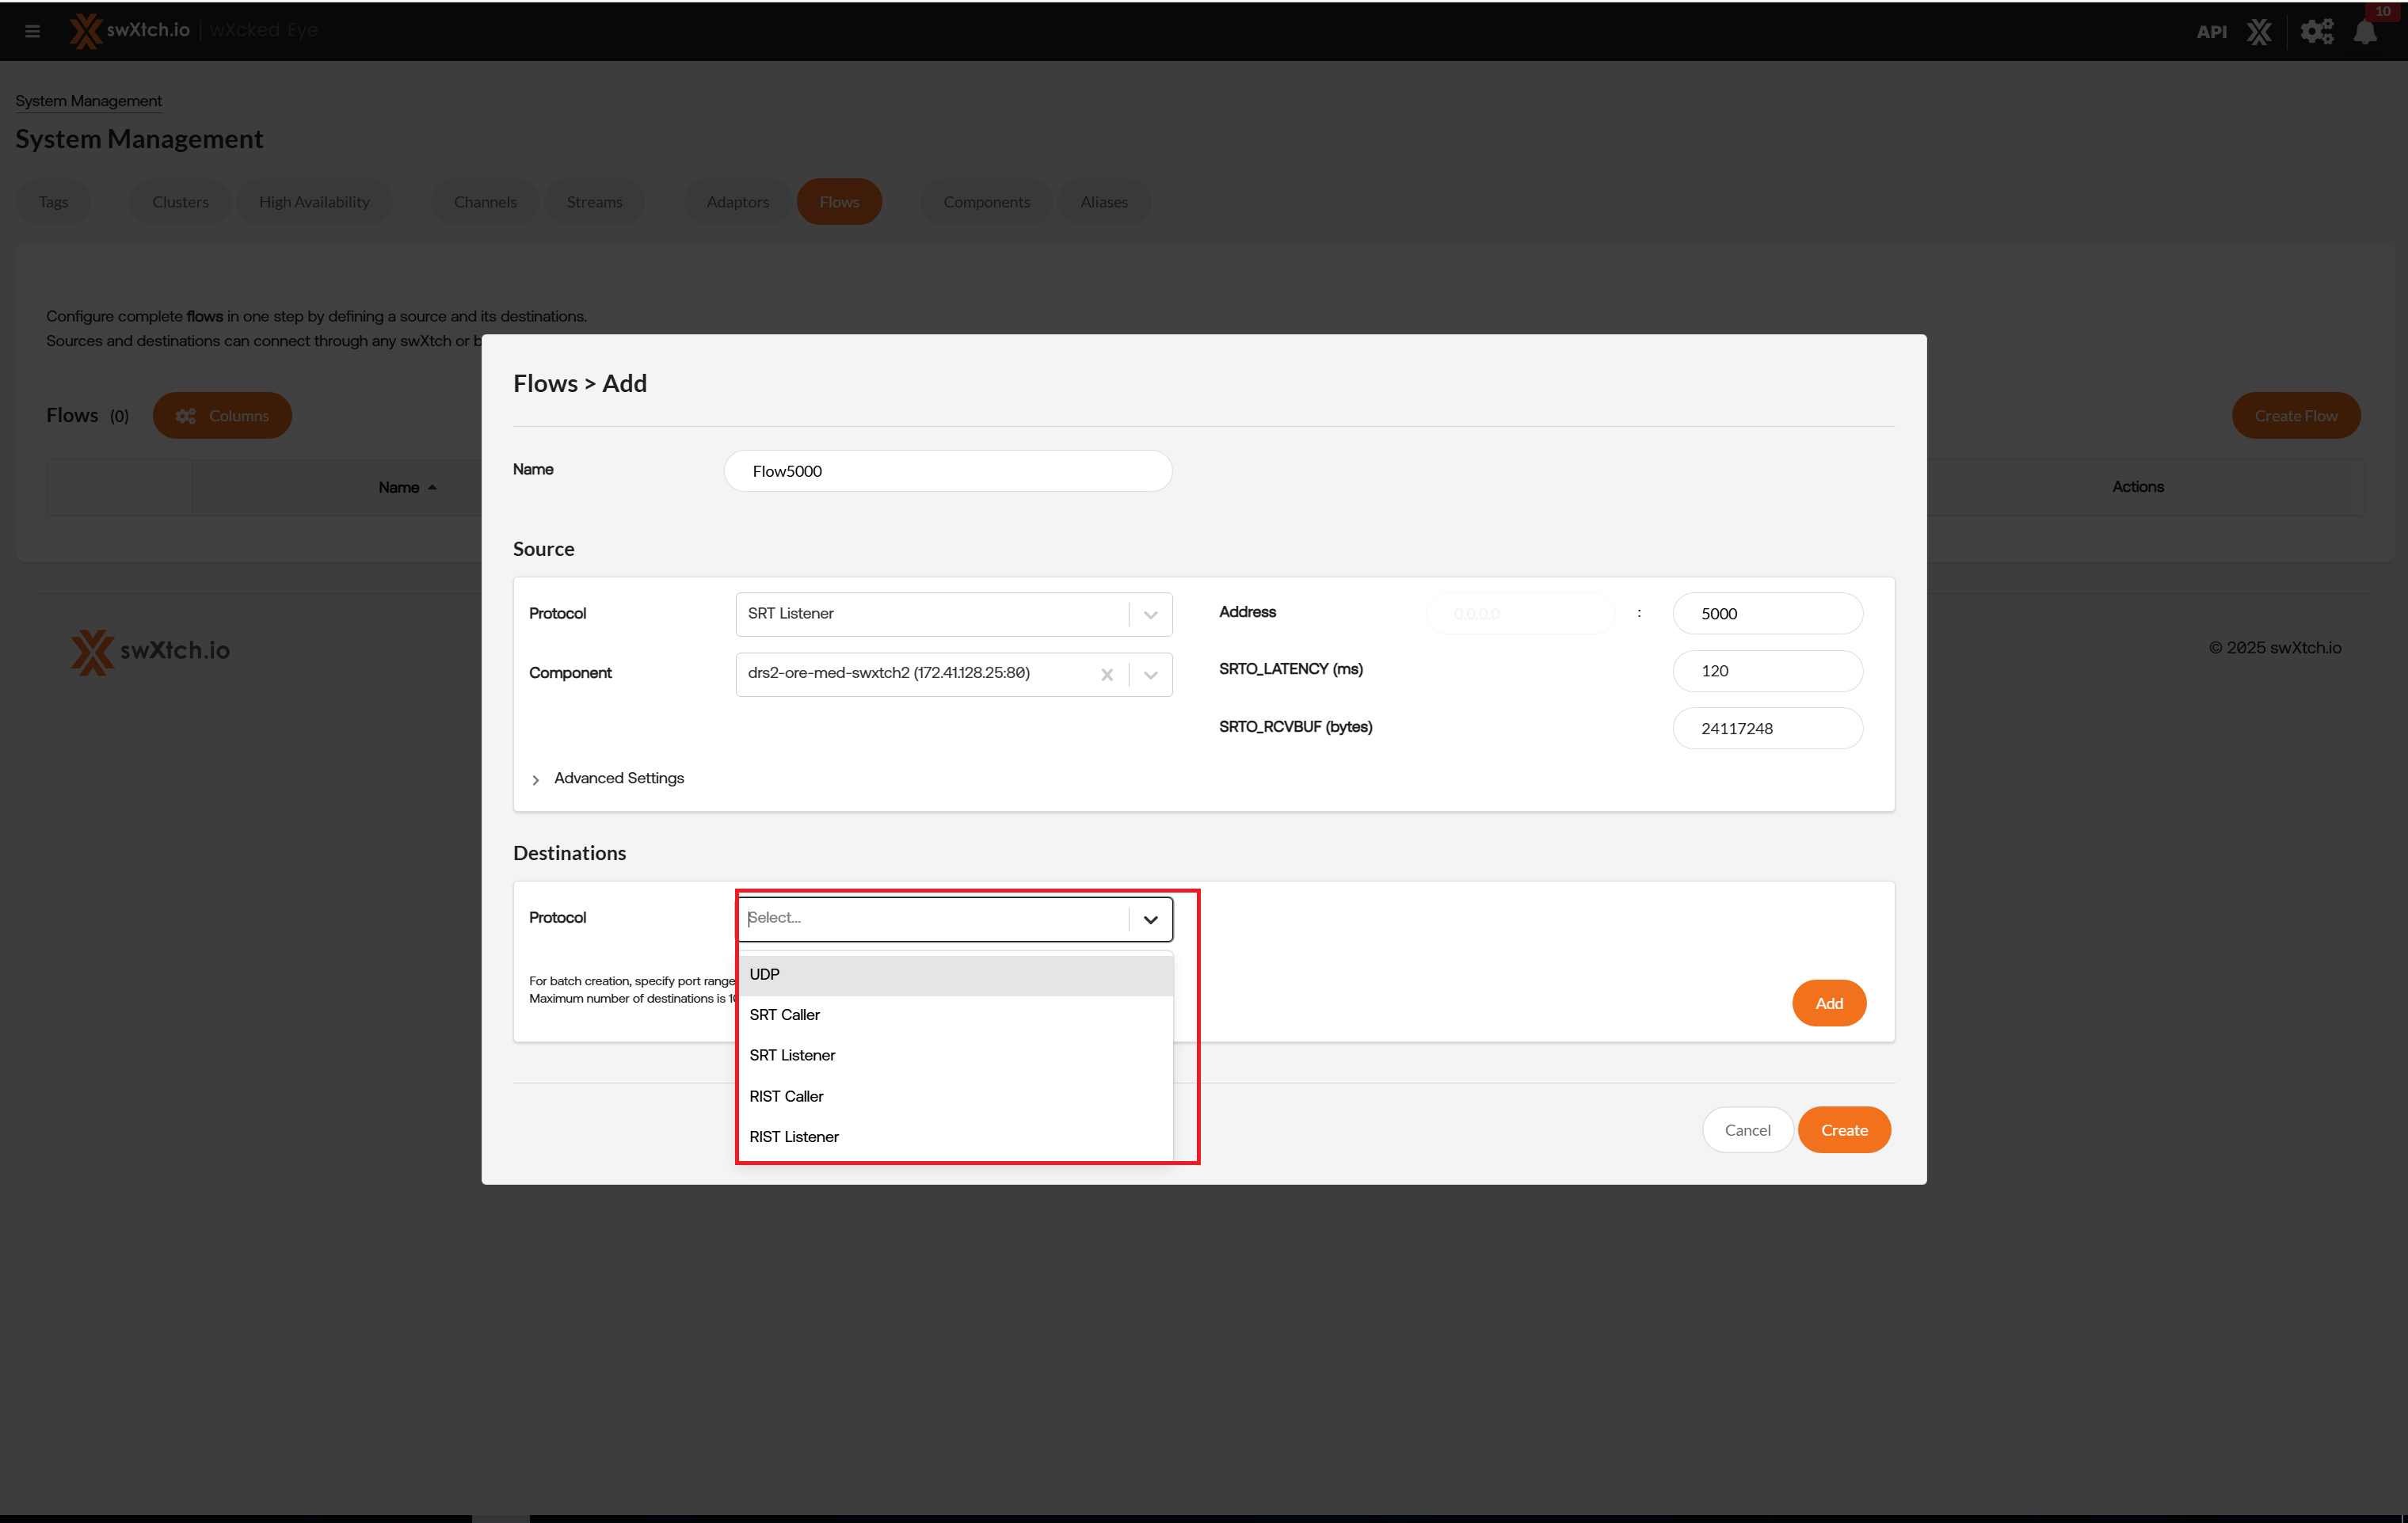Click the swXtch X icon in header
The width and height of the screenshot is (2408, 1523).
[2259, 32]
